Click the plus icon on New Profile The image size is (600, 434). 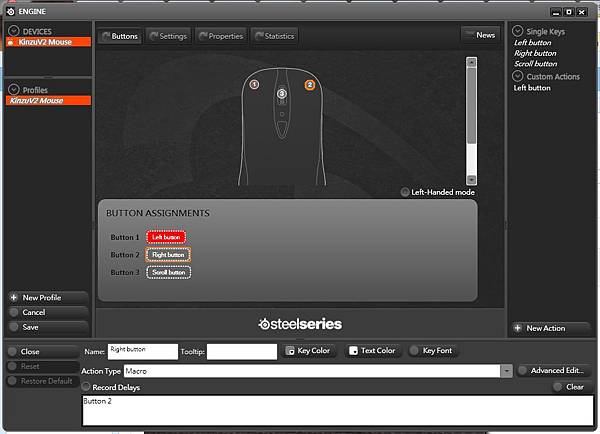pos(14,297)
